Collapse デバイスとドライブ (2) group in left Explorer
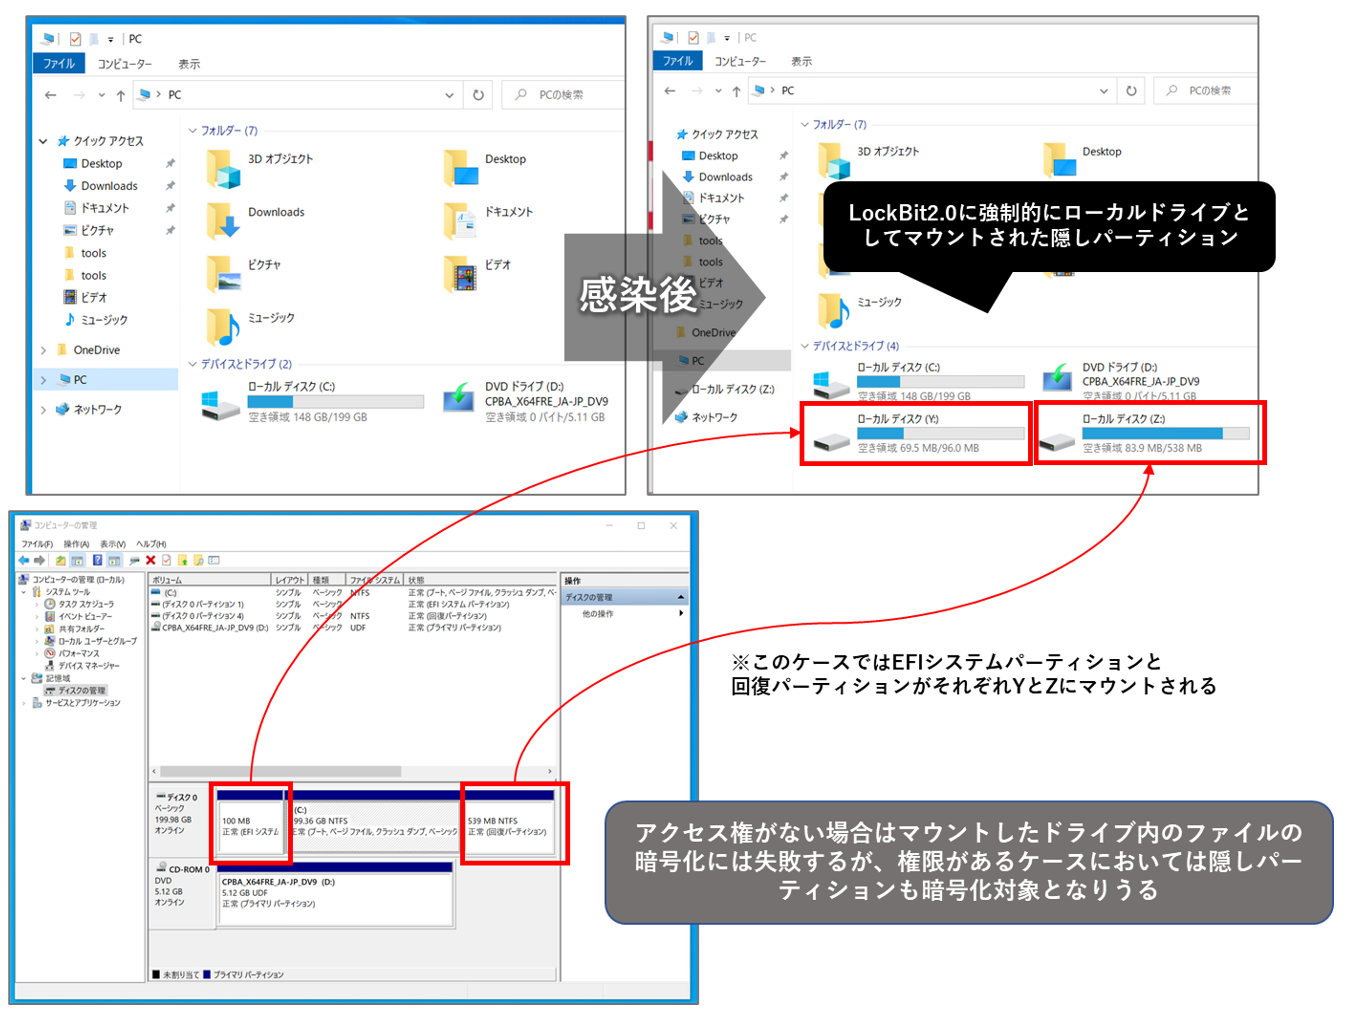Screen dimensions: 1353x1016 coord(193,364)
